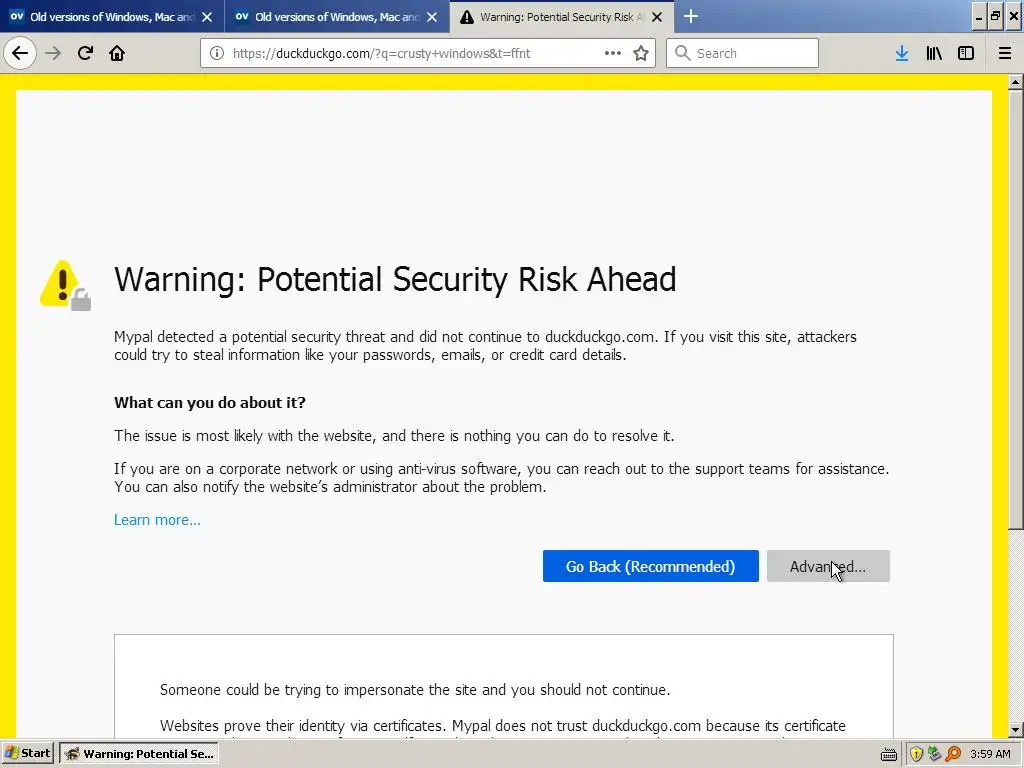
Task: Click the magnifier icon in Search box
Action: [x=682, y=53]
